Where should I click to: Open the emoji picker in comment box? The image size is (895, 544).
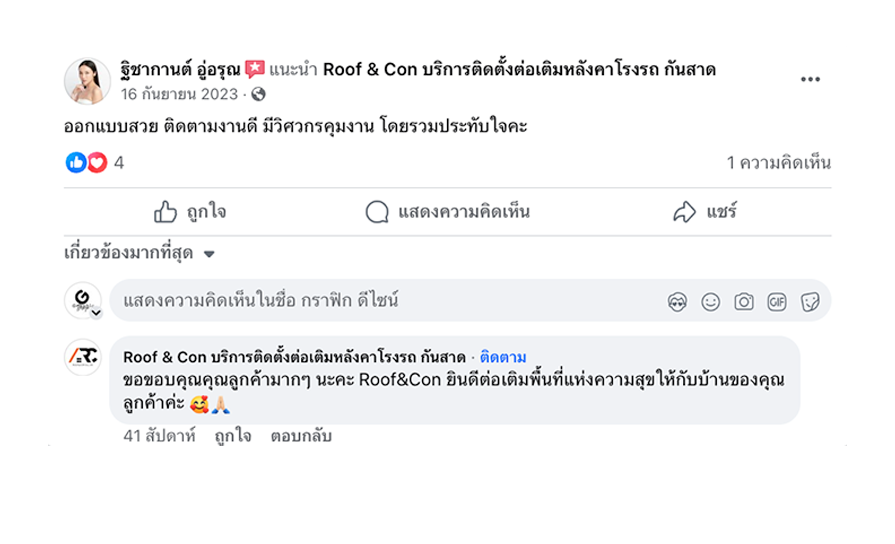click(710, 302)
